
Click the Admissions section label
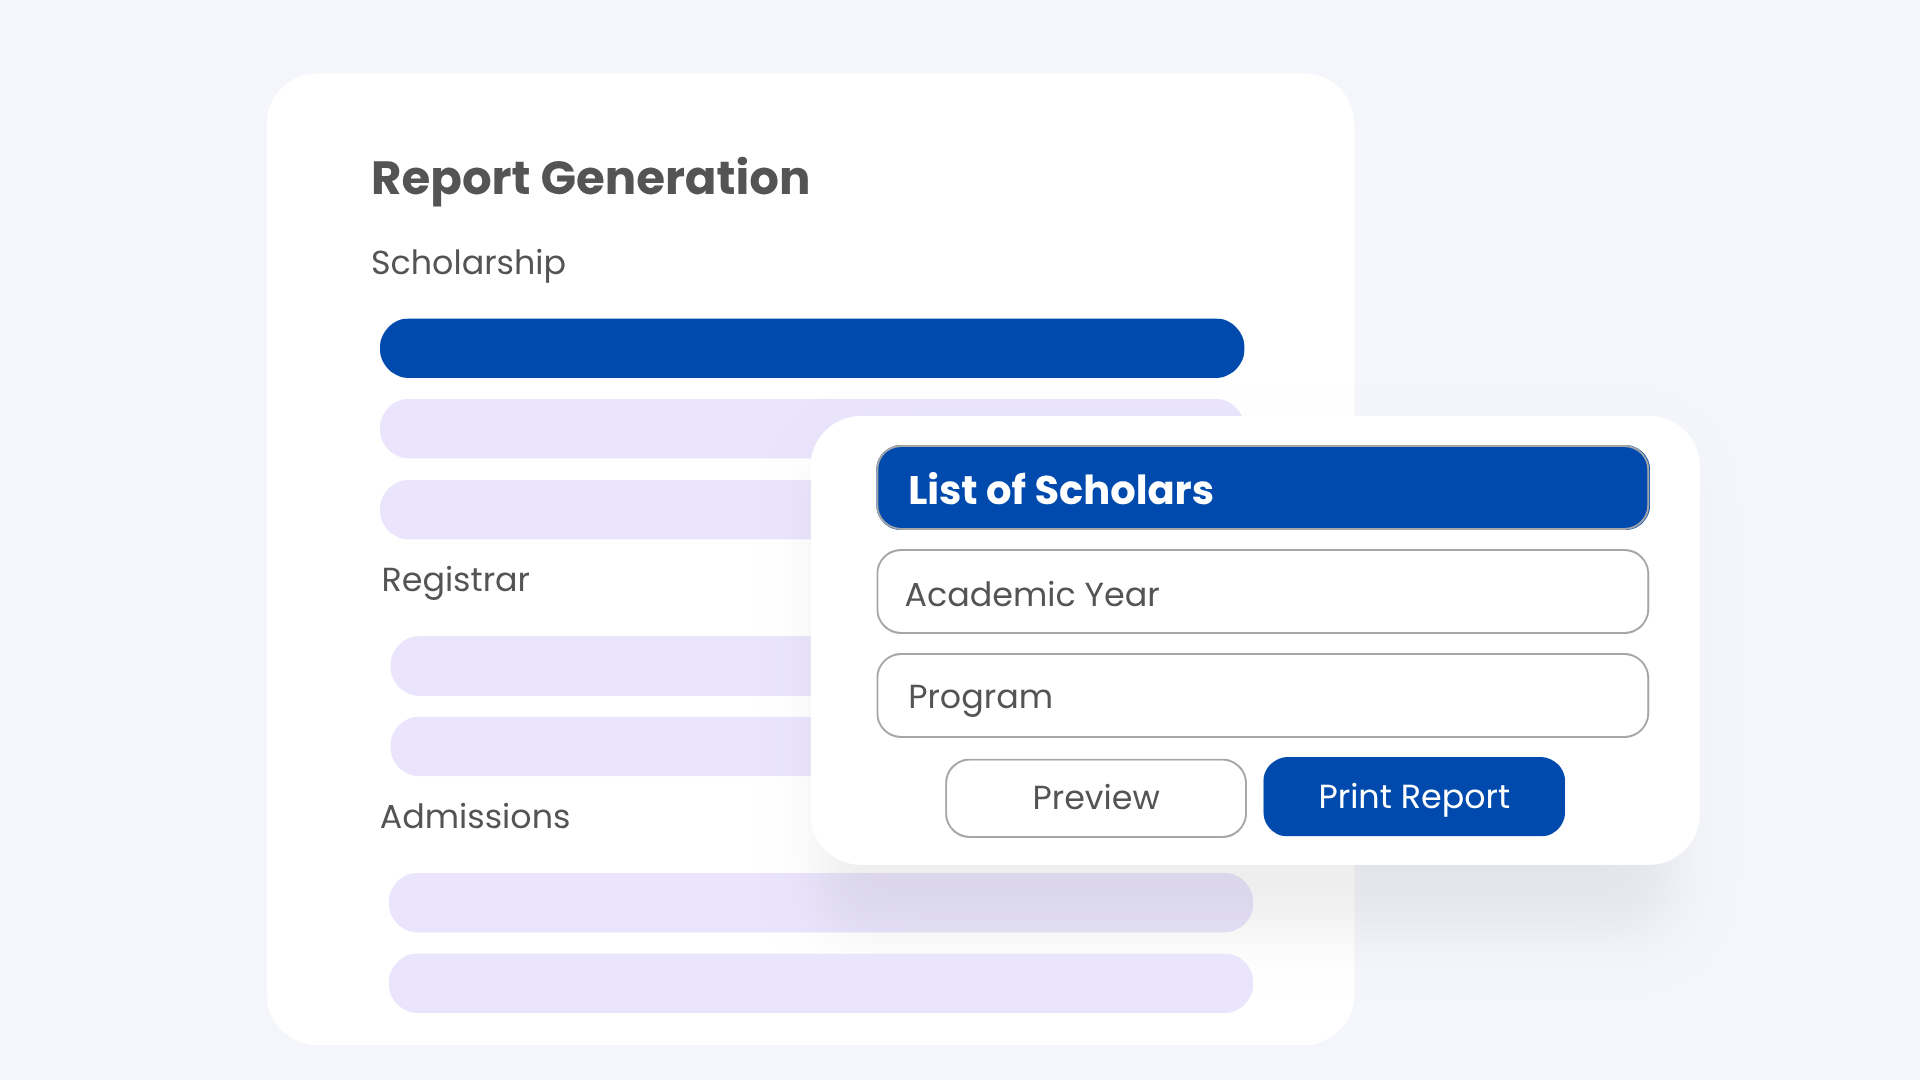click(x=475, y=817)
